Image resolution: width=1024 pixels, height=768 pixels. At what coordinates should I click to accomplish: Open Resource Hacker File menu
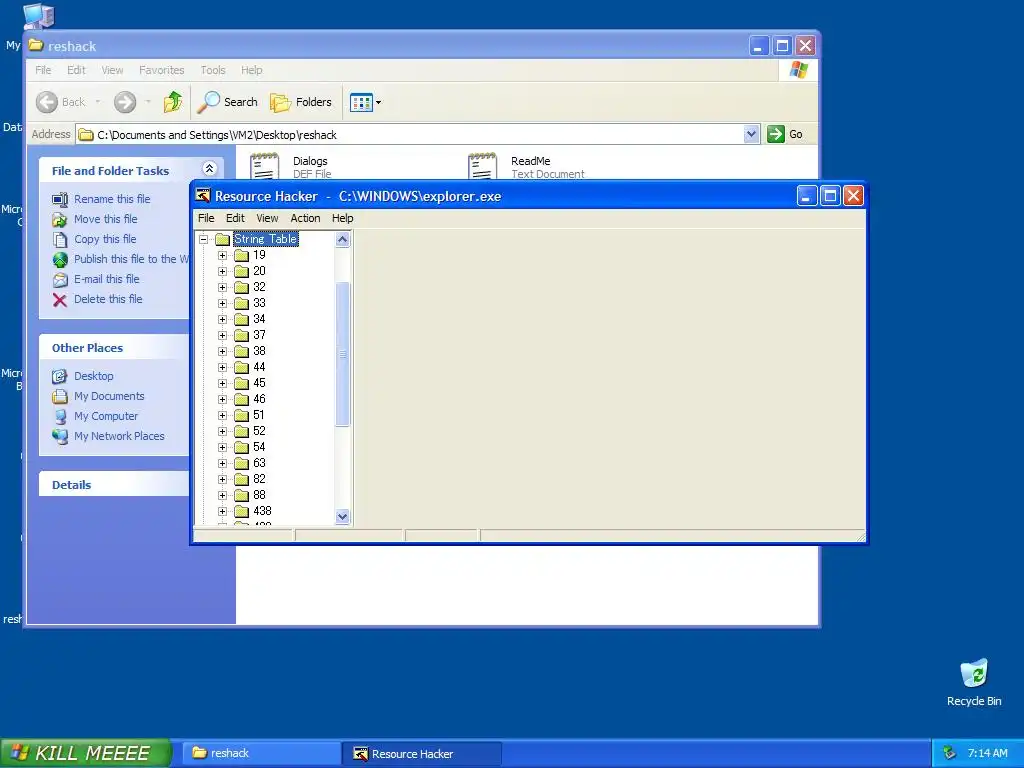(206, 218)
